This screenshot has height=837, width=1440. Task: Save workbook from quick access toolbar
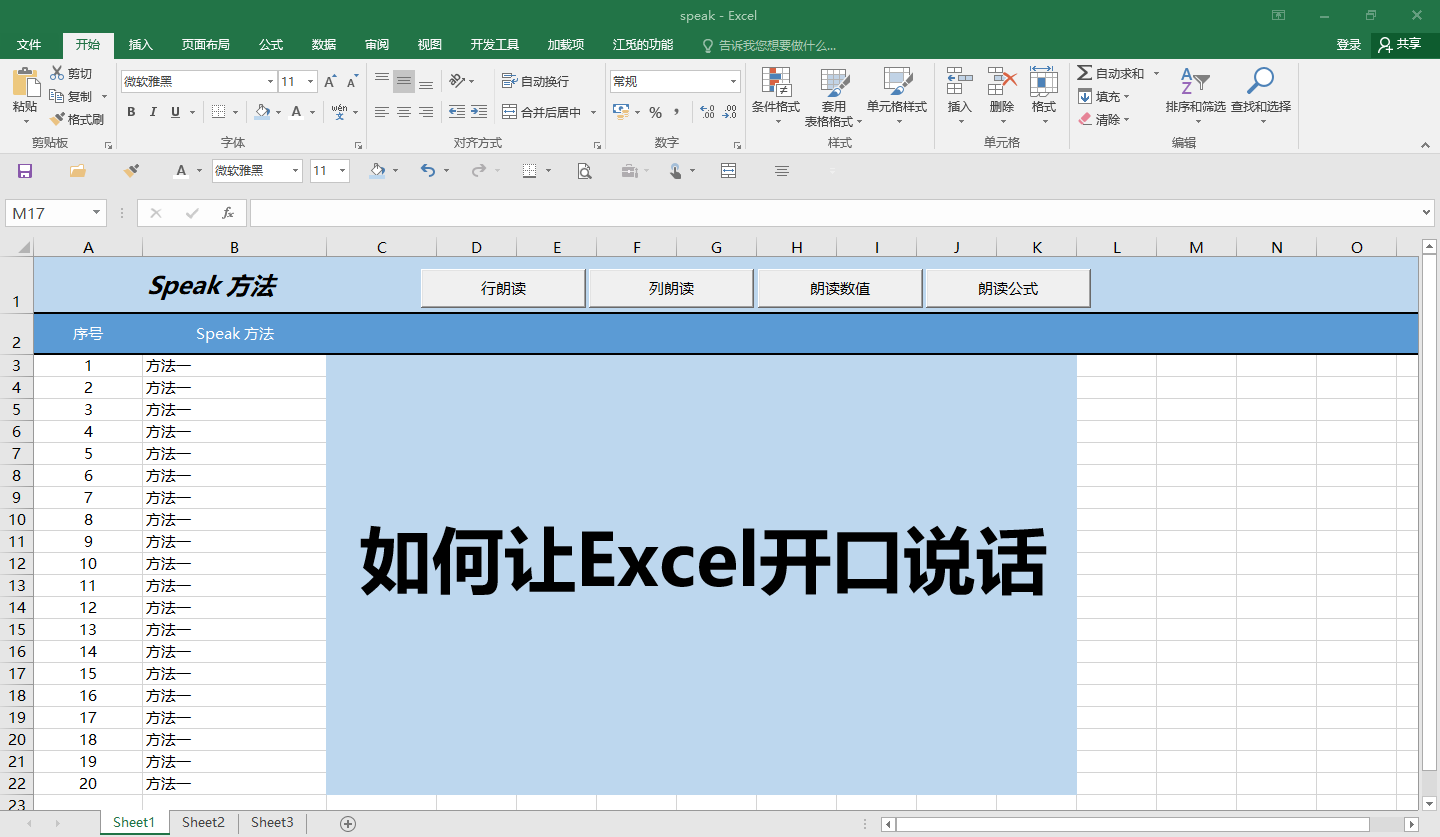pos(25,171)
